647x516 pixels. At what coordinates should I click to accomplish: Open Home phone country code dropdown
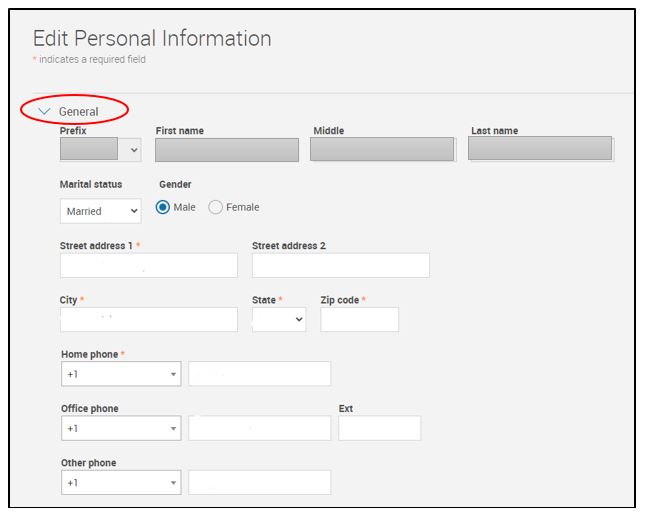[x=121, y=374]
